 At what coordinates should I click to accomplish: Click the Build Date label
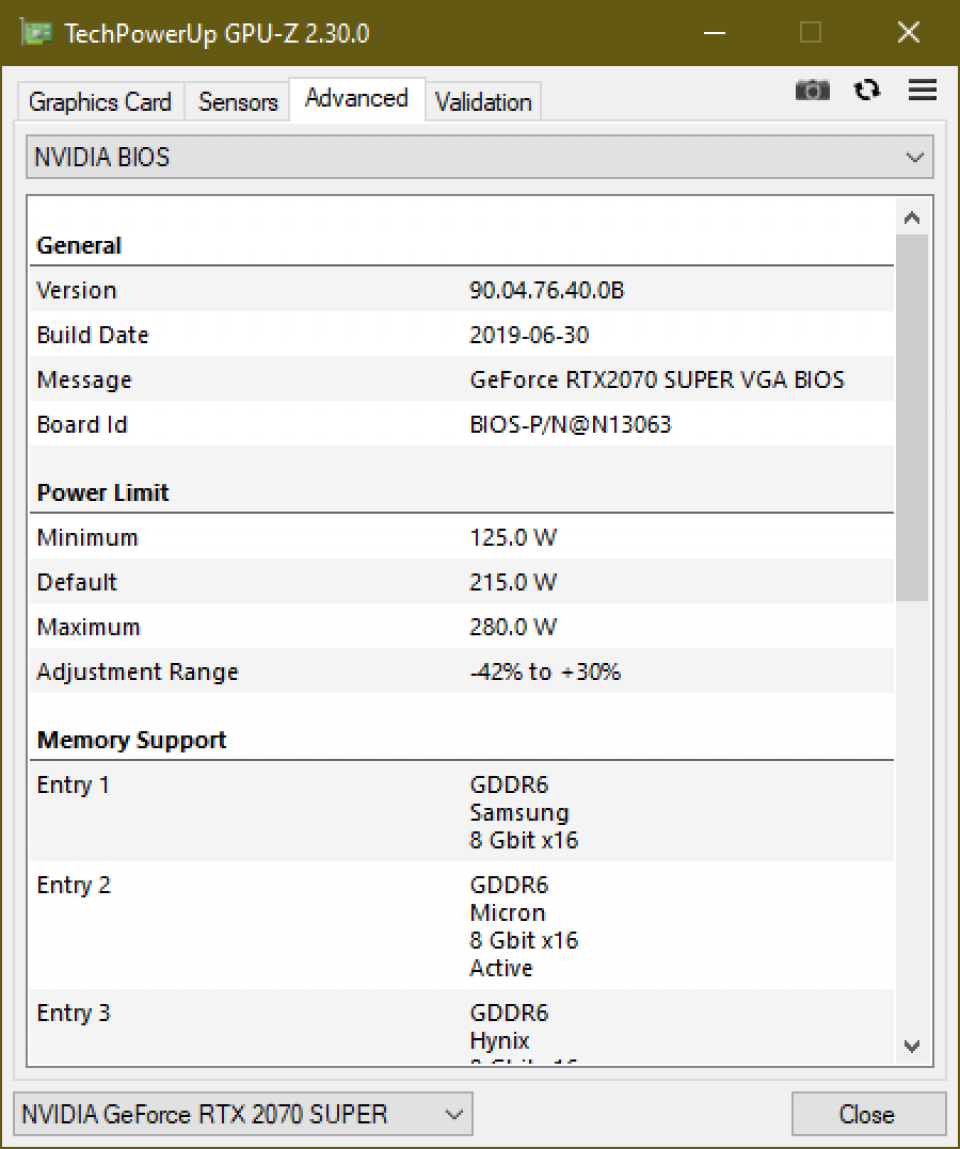pyautogui.click(x=92, y=335)
